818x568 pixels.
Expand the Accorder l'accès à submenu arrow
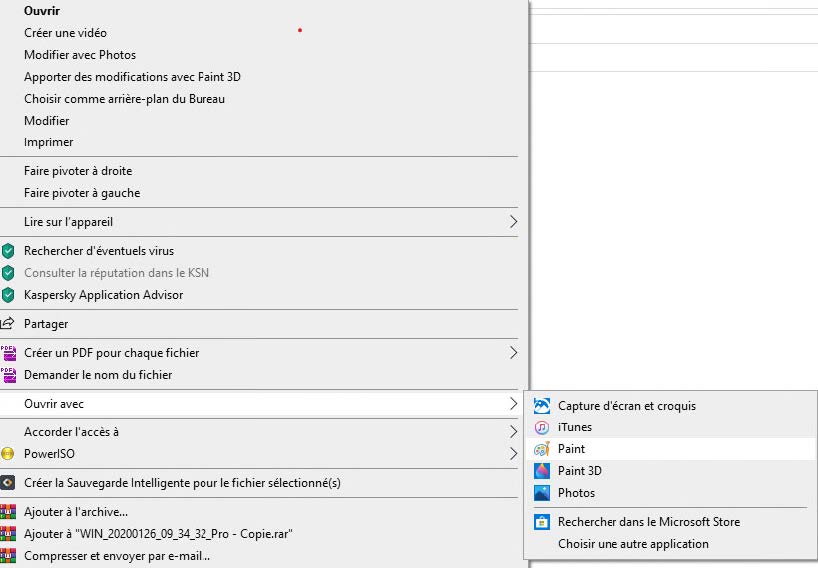(513, 432)
